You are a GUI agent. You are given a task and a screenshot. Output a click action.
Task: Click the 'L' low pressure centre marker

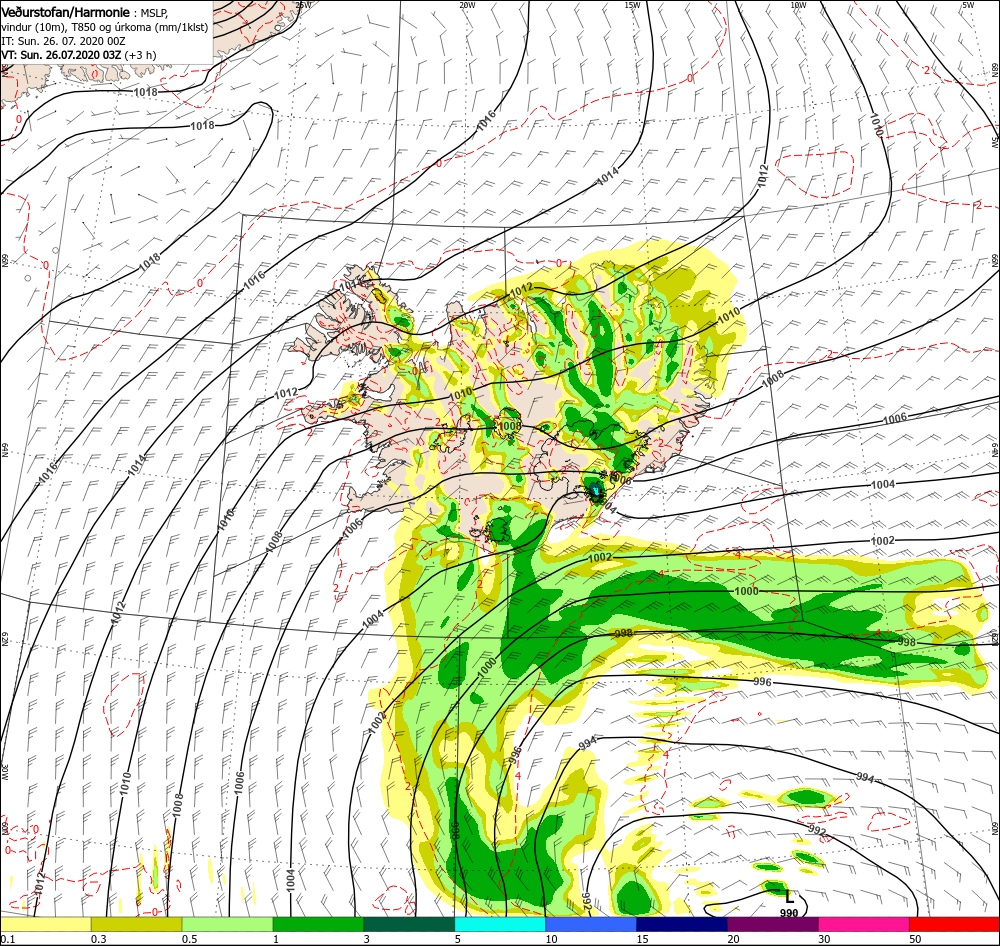[x=790, y=896]
